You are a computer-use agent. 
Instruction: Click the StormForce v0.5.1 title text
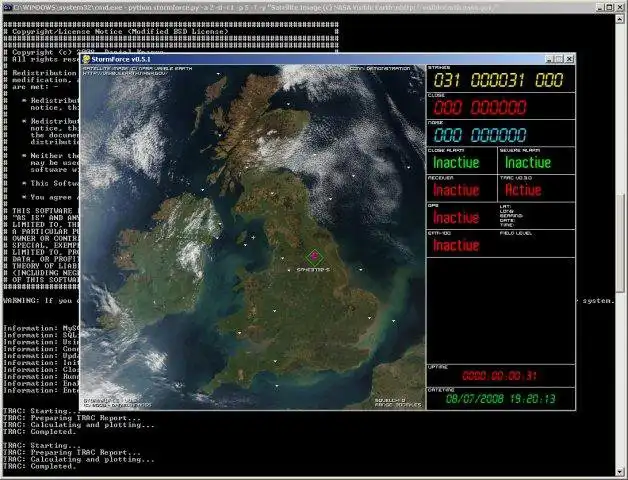(x=121, y=59)
